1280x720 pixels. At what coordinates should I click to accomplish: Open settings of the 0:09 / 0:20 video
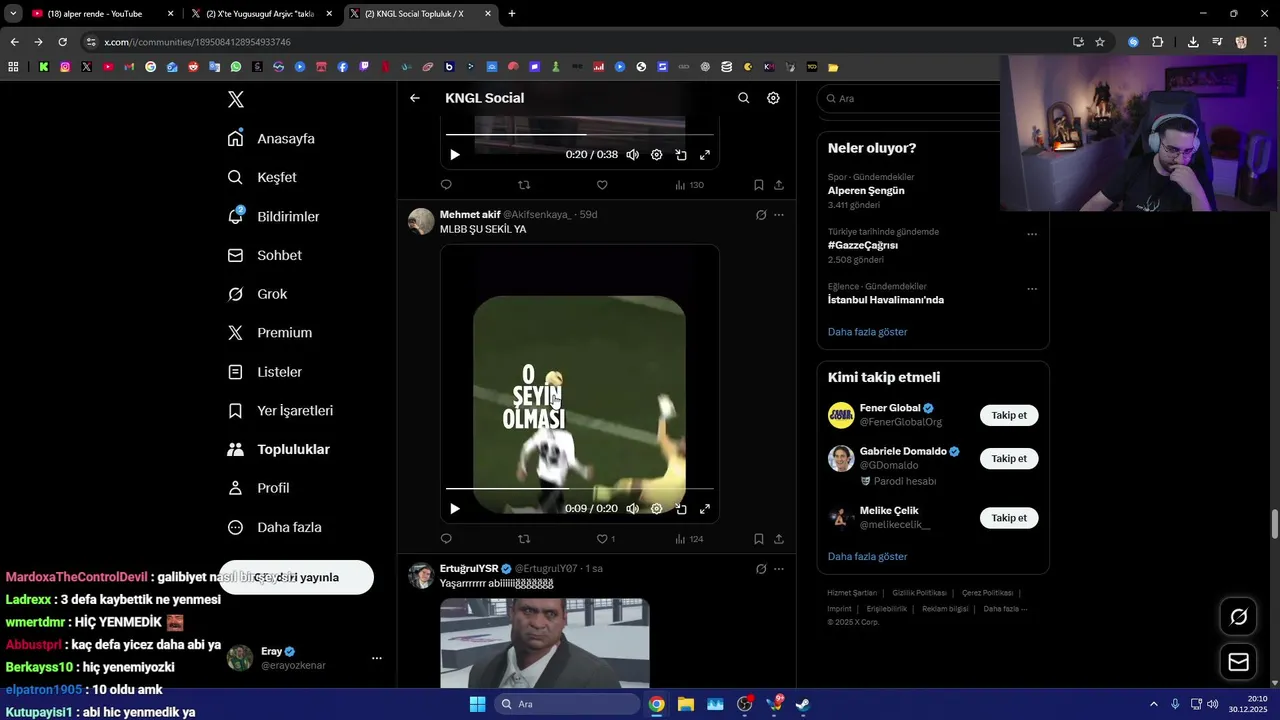656,509
